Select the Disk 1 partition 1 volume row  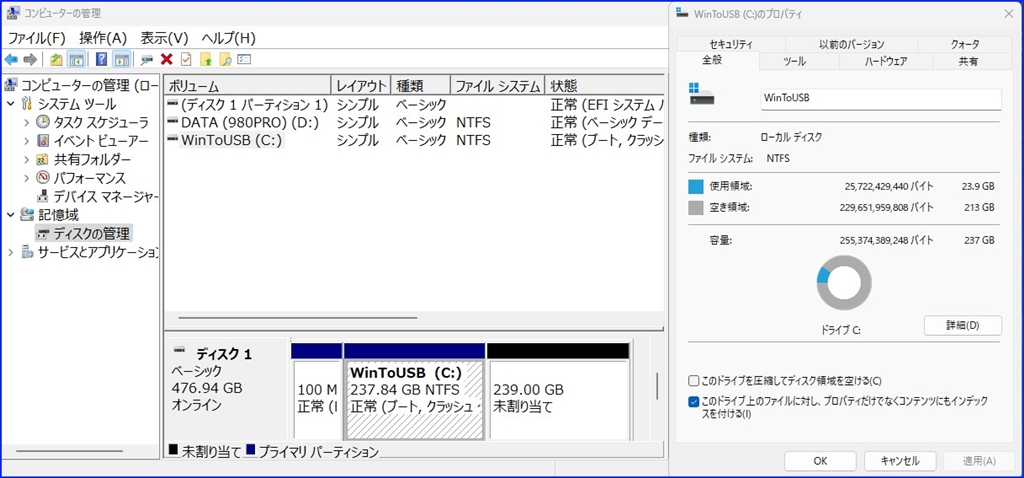click(414, 104)
